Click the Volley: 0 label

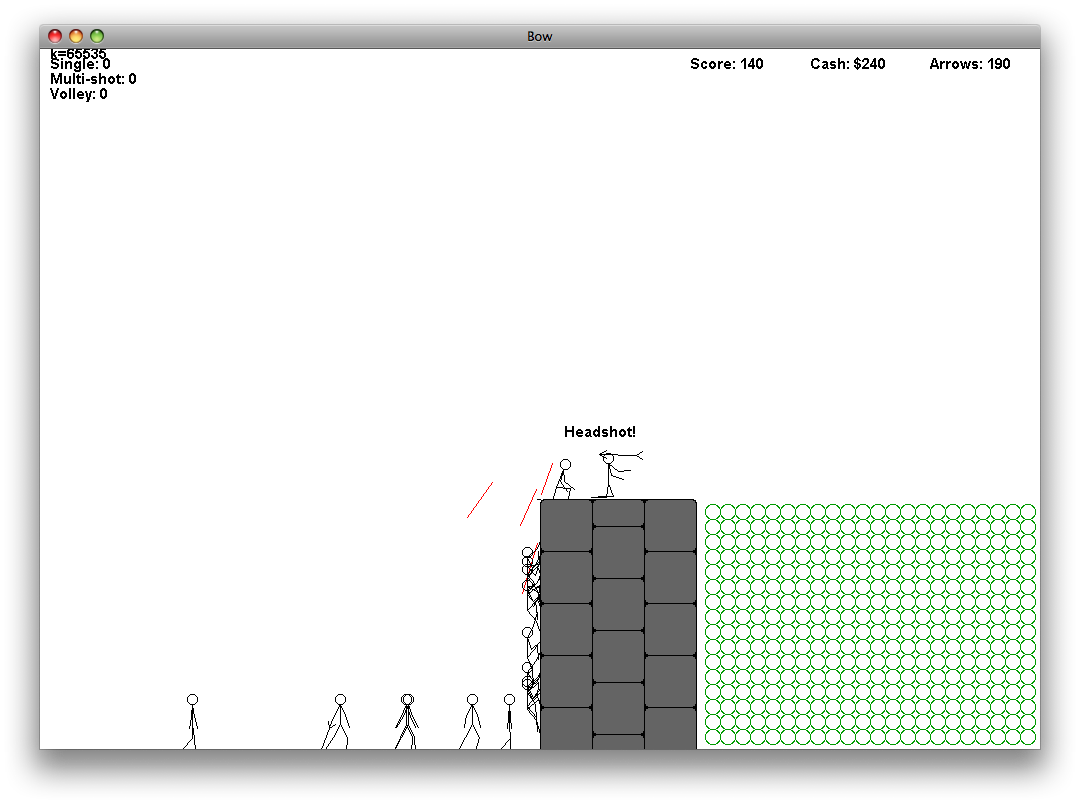pyautogui.click(x=79, y=94)
